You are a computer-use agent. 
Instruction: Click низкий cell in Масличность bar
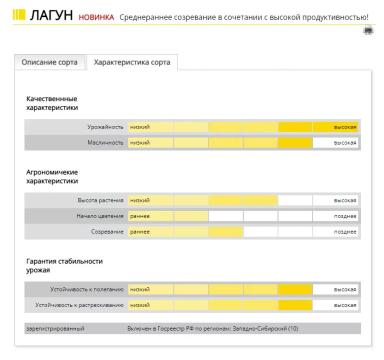[151, 143]
